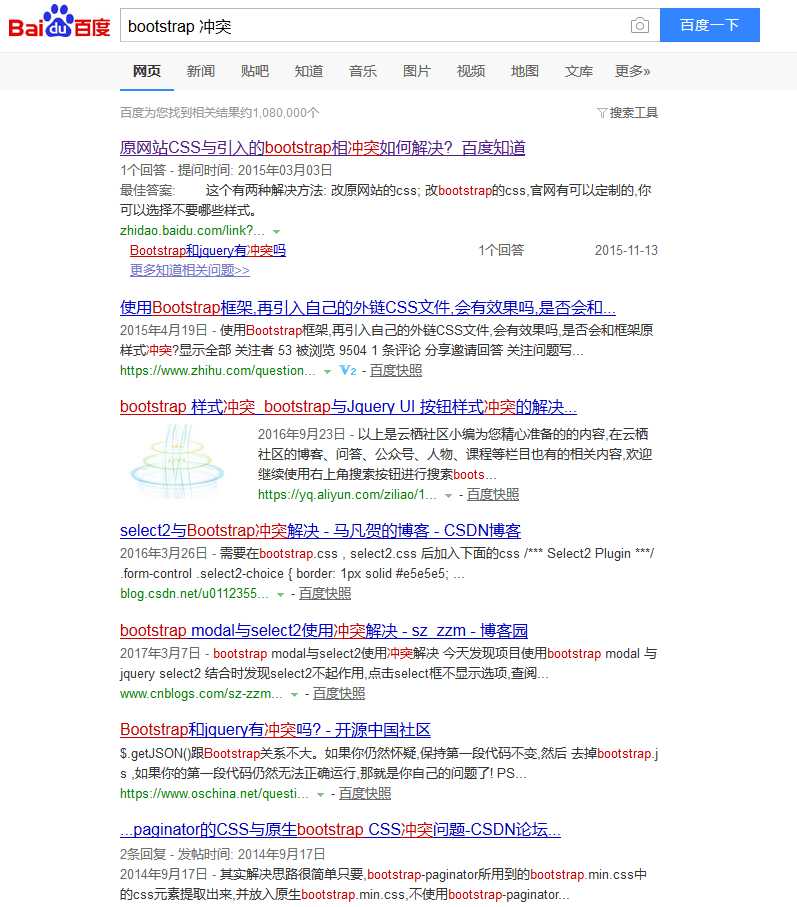Screen dimensions: 797x907
Task: Open 百度快照 for oschina result
Action: 365,794
